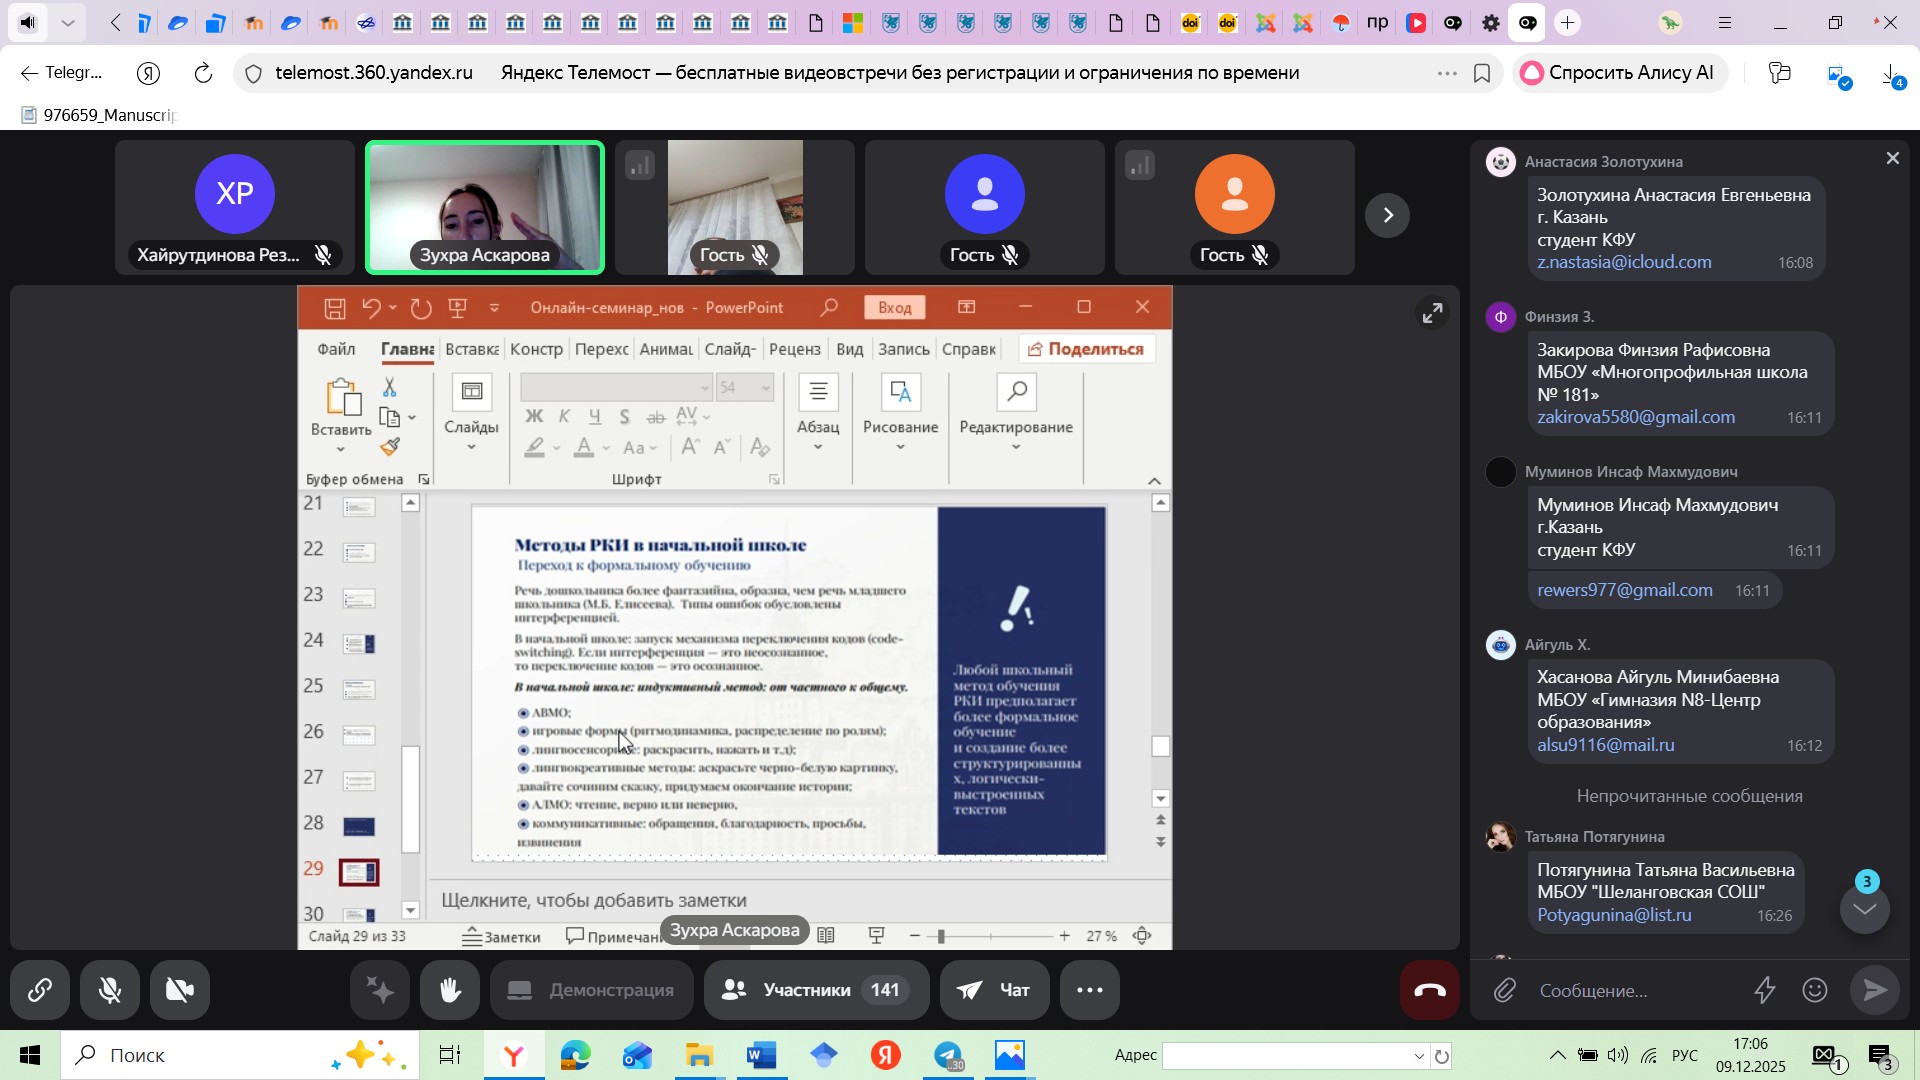1920x1080 pixels.
Task: Open z.nastasia@icloud.com email link
Action: [x=1624, y=262]
